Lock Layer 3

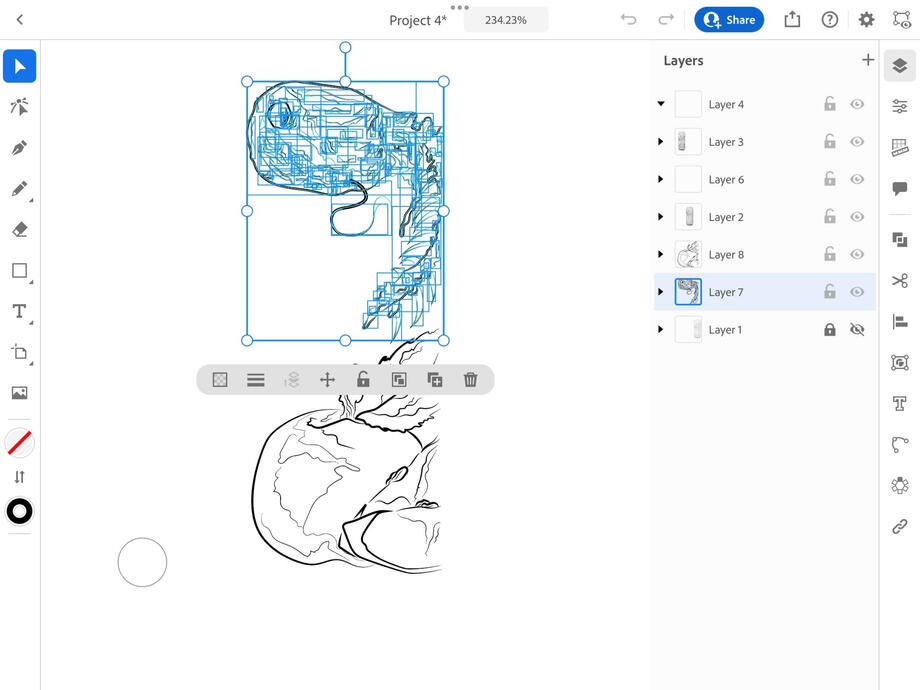(829, 142)
